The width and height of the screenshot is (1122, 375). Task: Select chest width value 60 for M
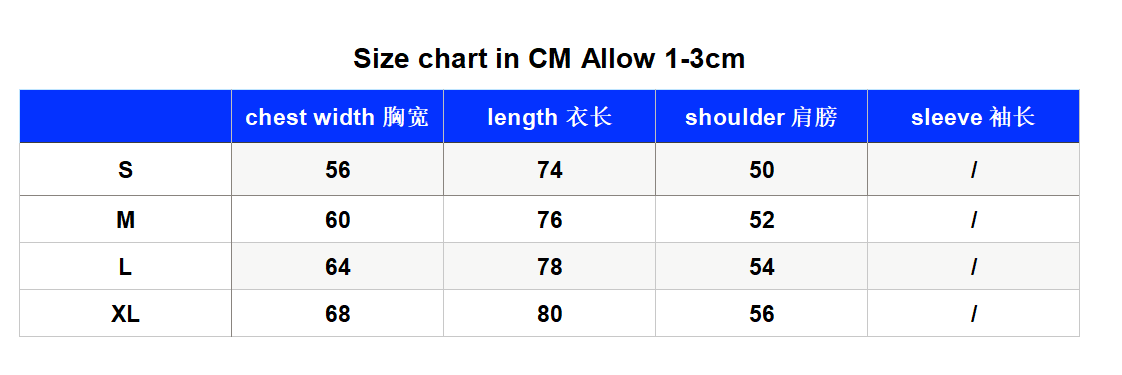tap(337, 220)
